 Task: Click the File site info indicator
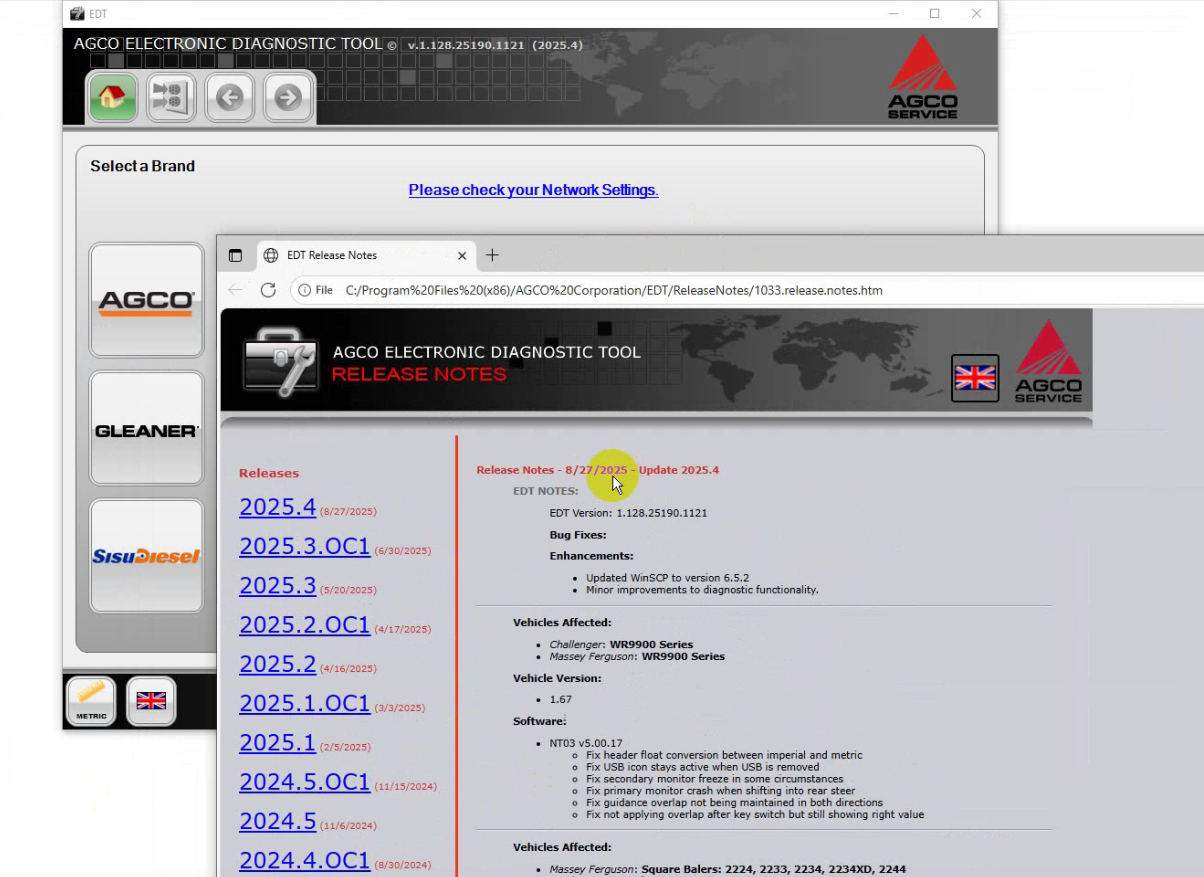pyautogui.click(x=316, y=290)
